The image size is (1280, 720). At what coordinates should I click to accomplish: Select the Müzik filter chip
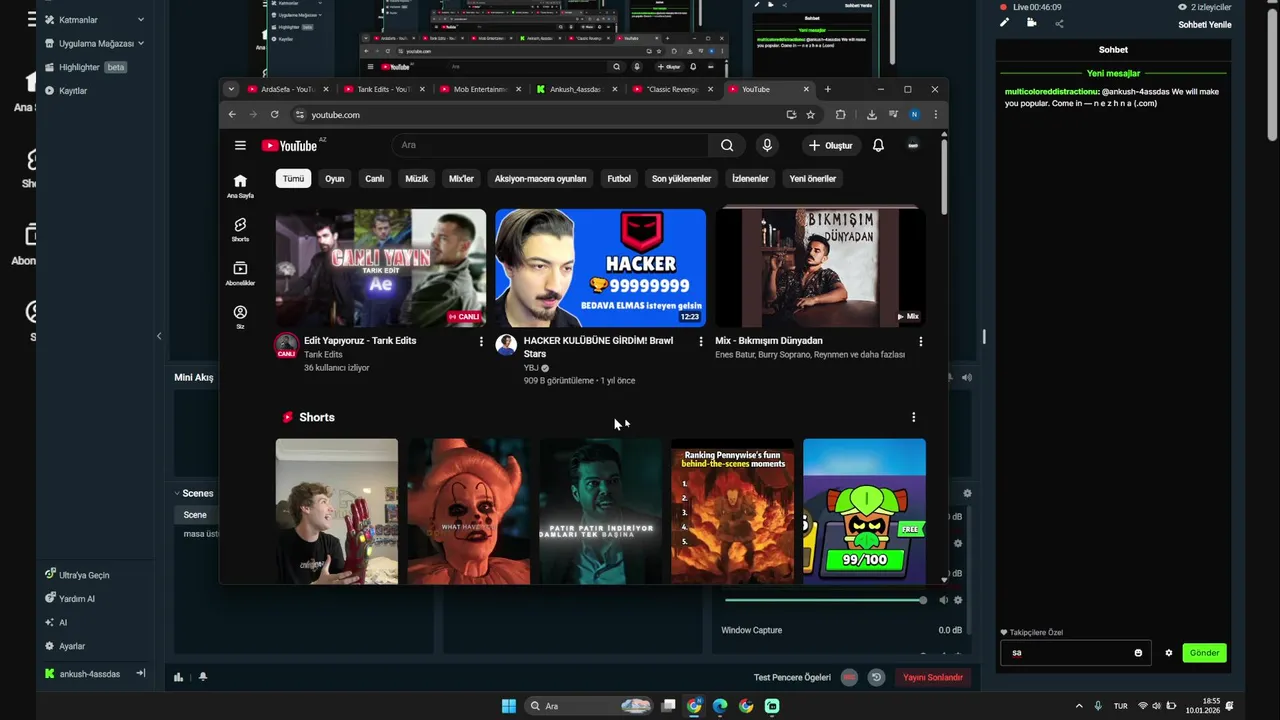417,179
